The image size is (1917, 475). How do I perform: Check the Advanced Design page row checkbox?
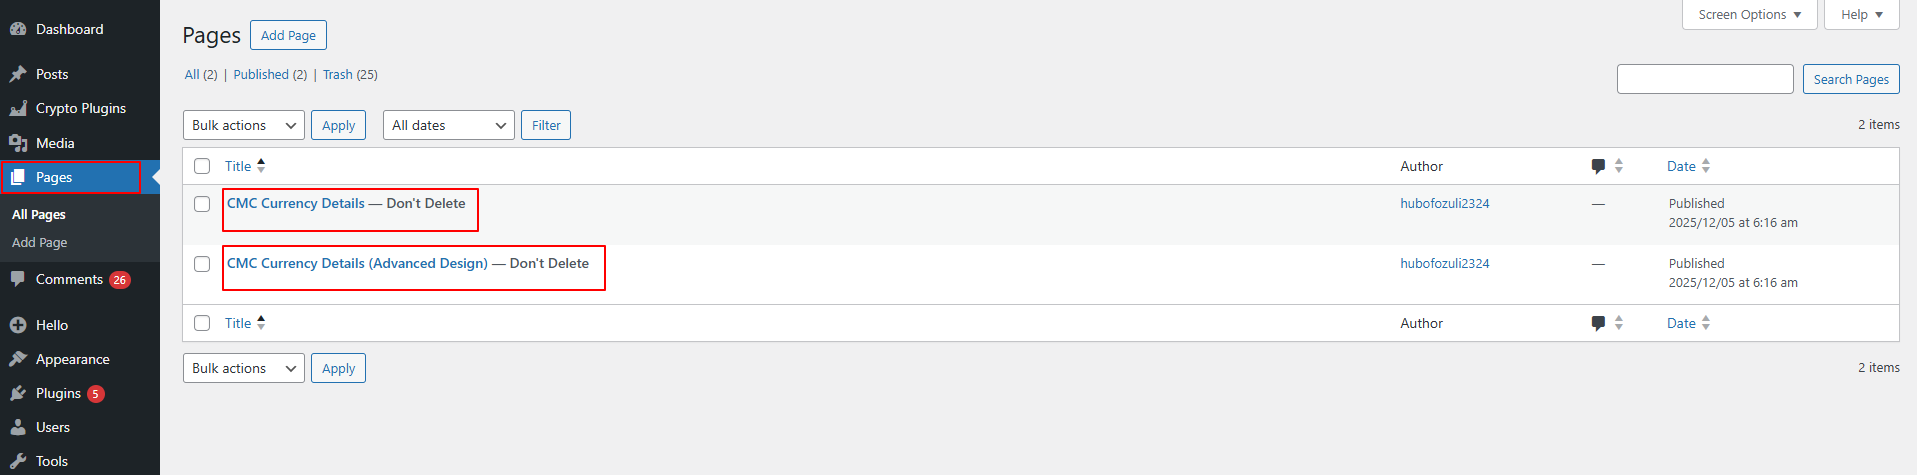202,264
